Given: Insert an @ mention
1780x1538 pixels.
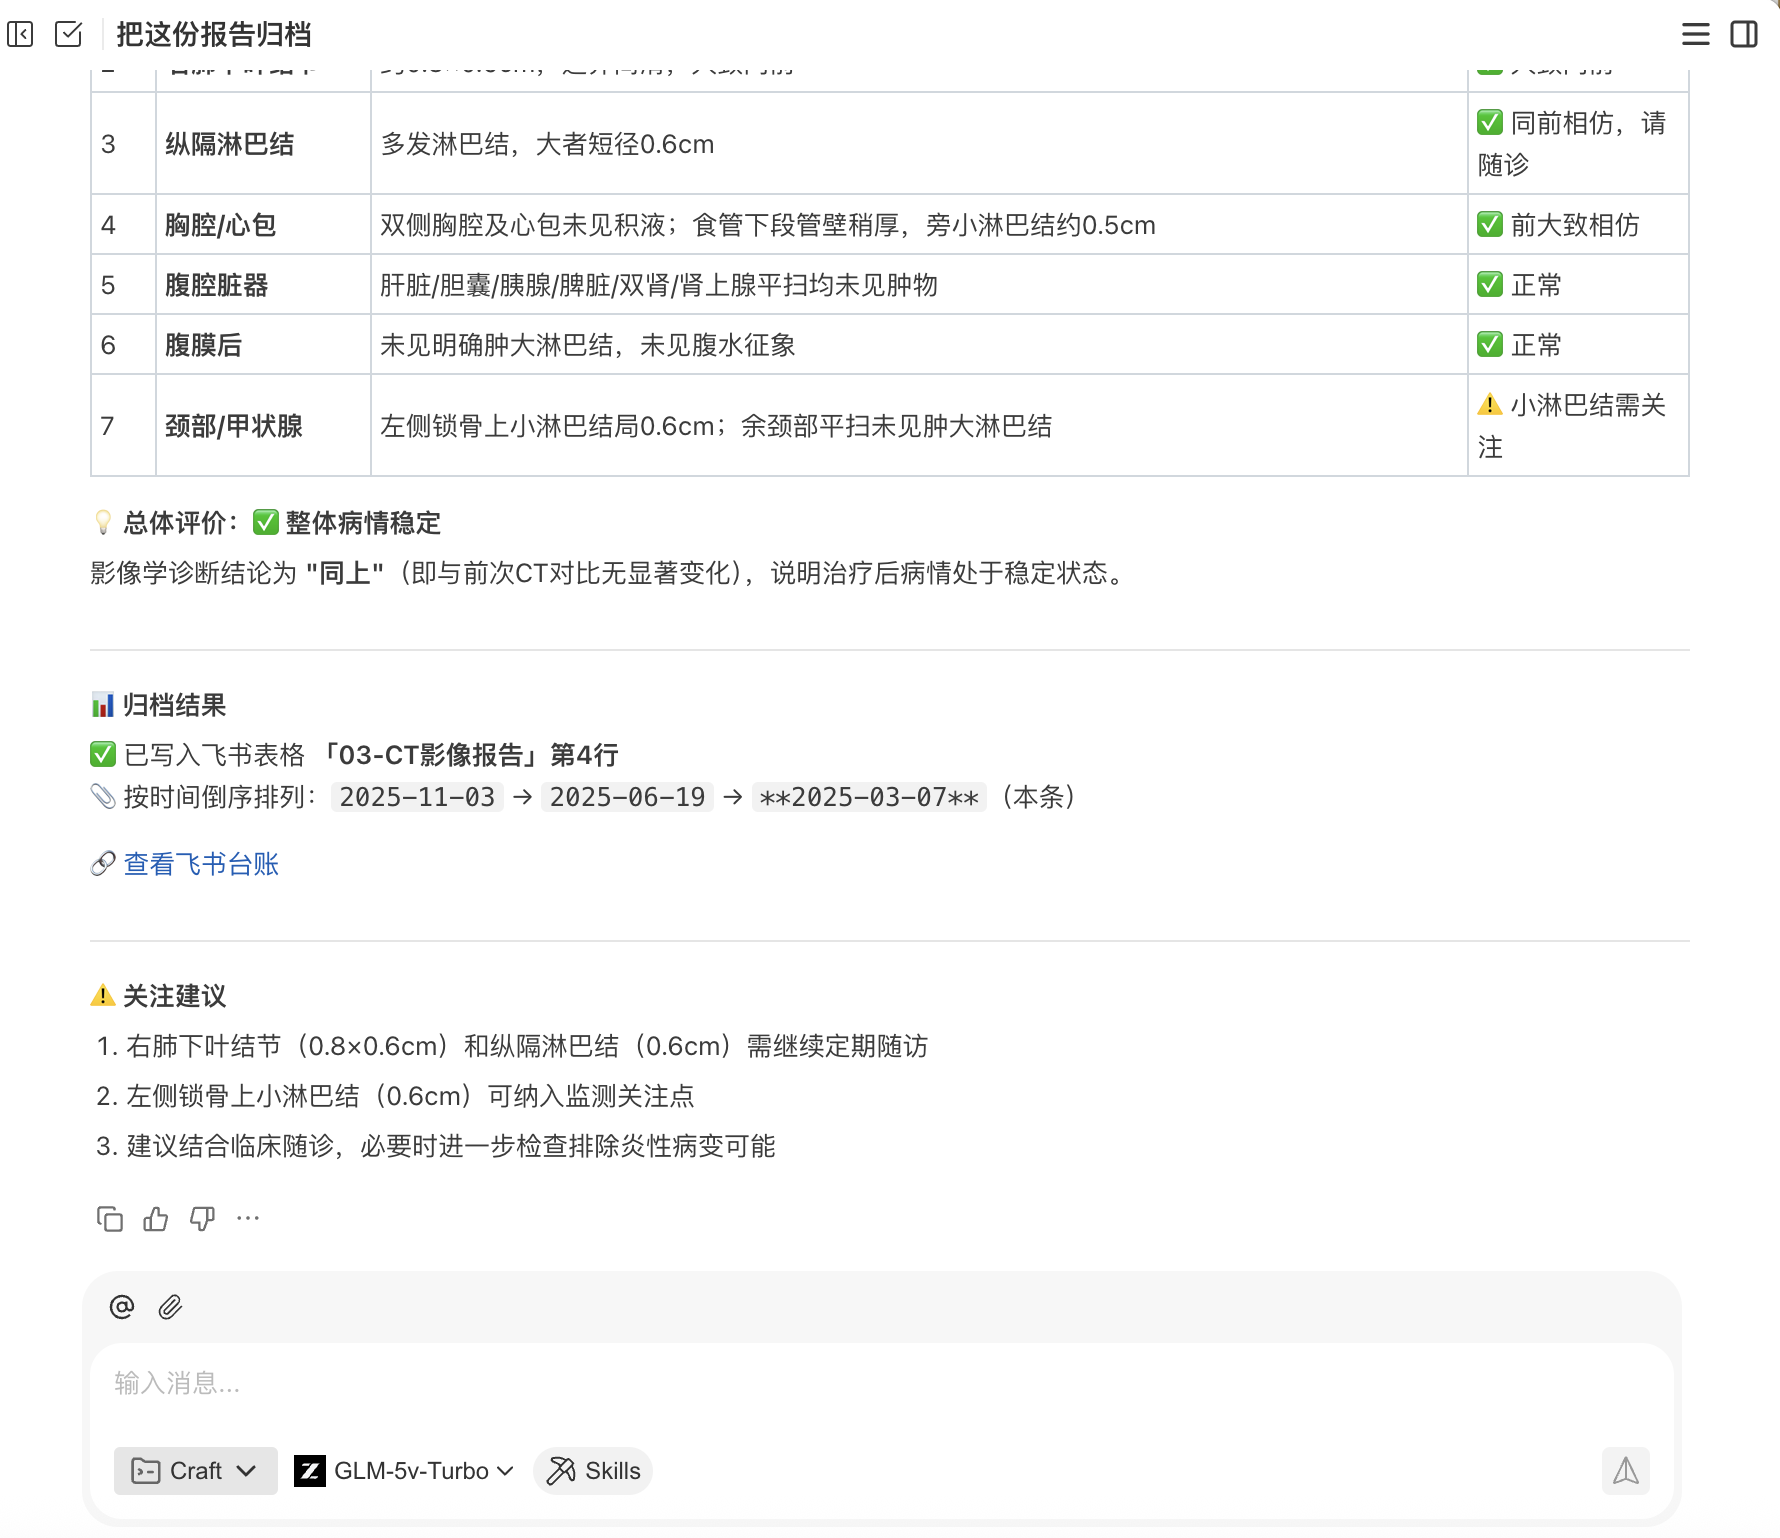Looking at the screenshot, I should click(122, 1306).
